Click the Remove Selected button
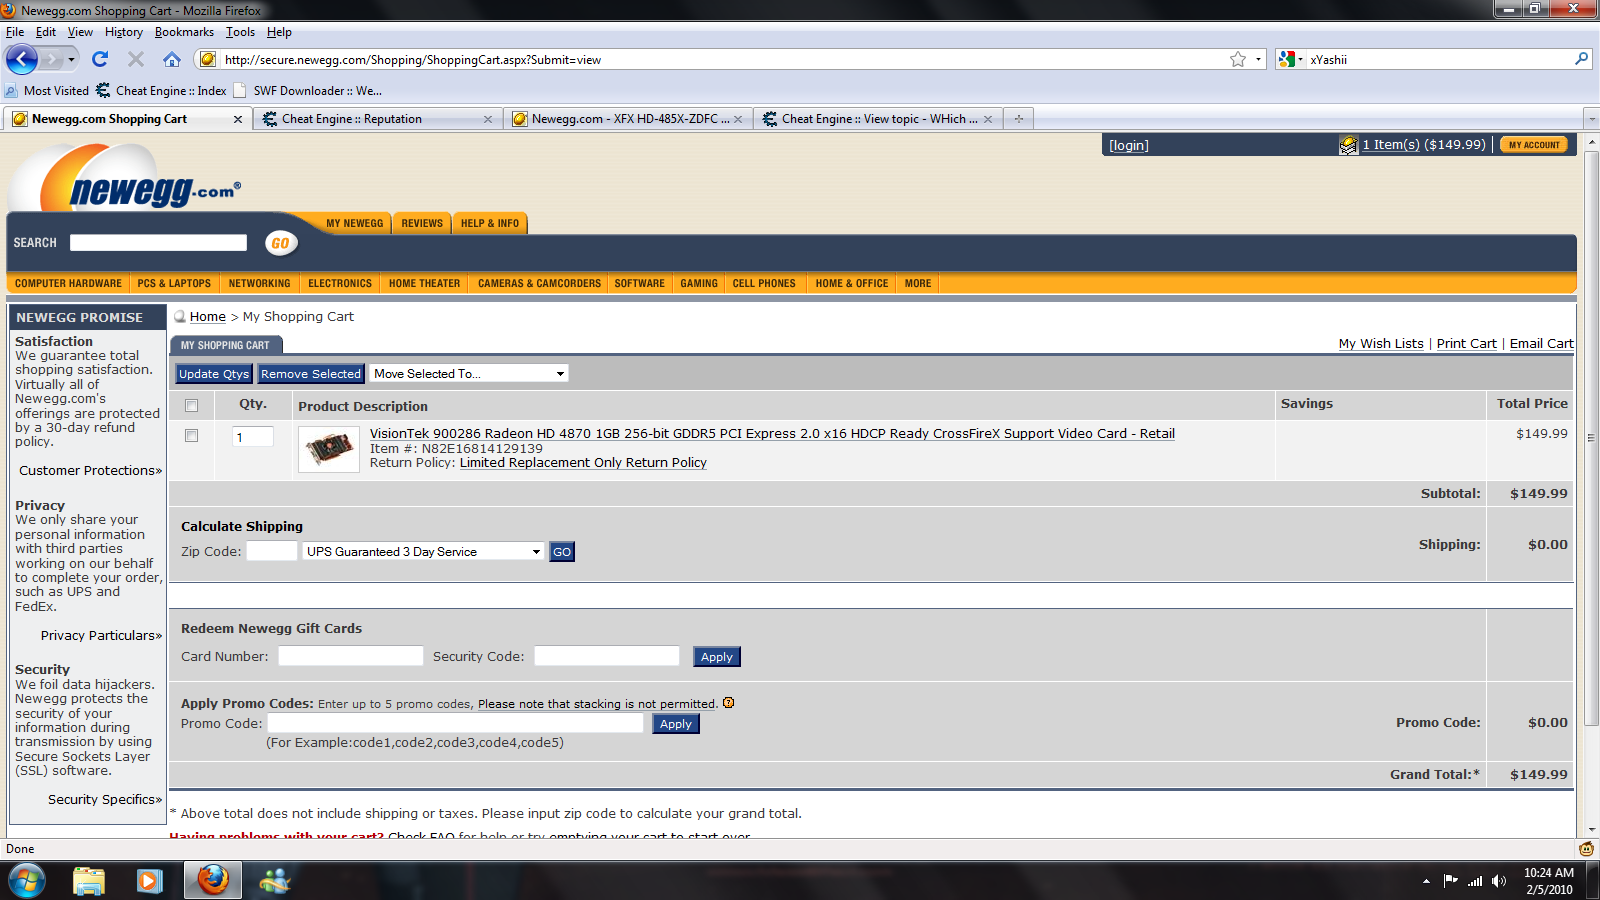This screenshot has width=1600, height=900. pyautogui.click(x=311, y=374)
